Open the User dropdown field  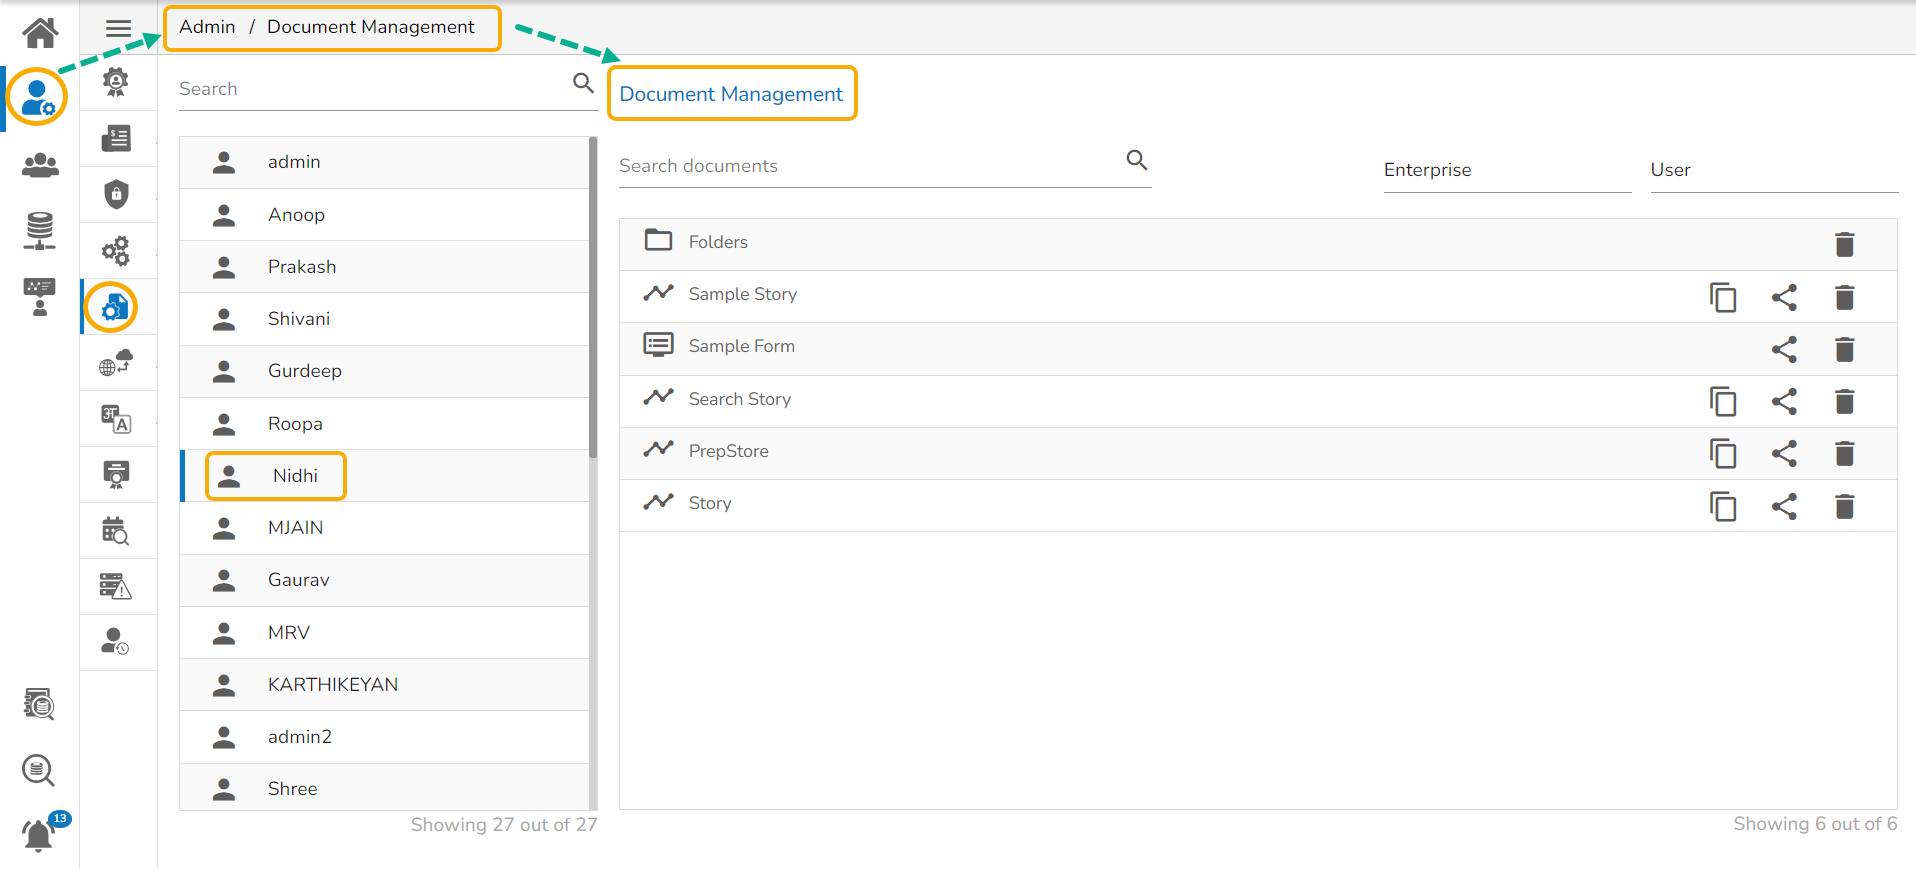click(x=1773, y=170)
